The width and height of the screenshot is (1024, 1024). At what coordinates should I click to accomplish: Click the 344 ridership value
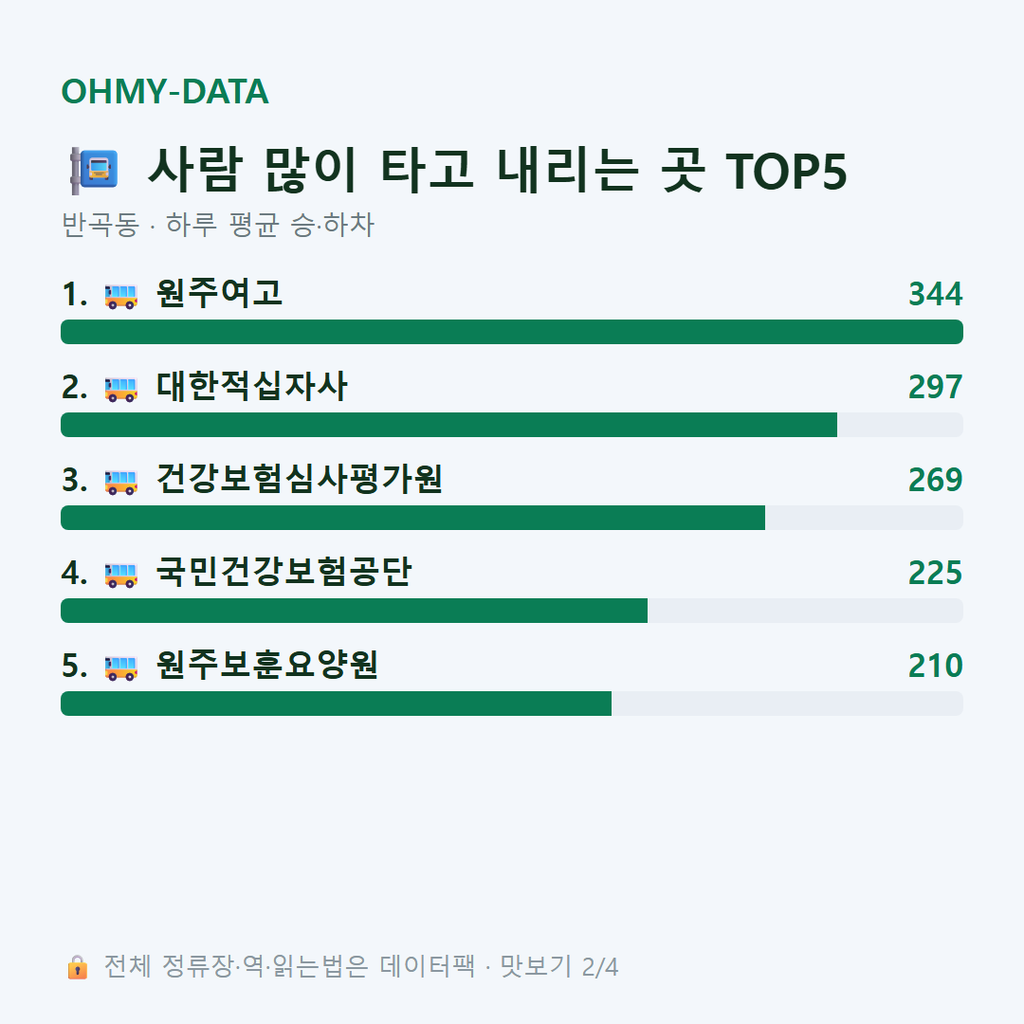point(935,294)
